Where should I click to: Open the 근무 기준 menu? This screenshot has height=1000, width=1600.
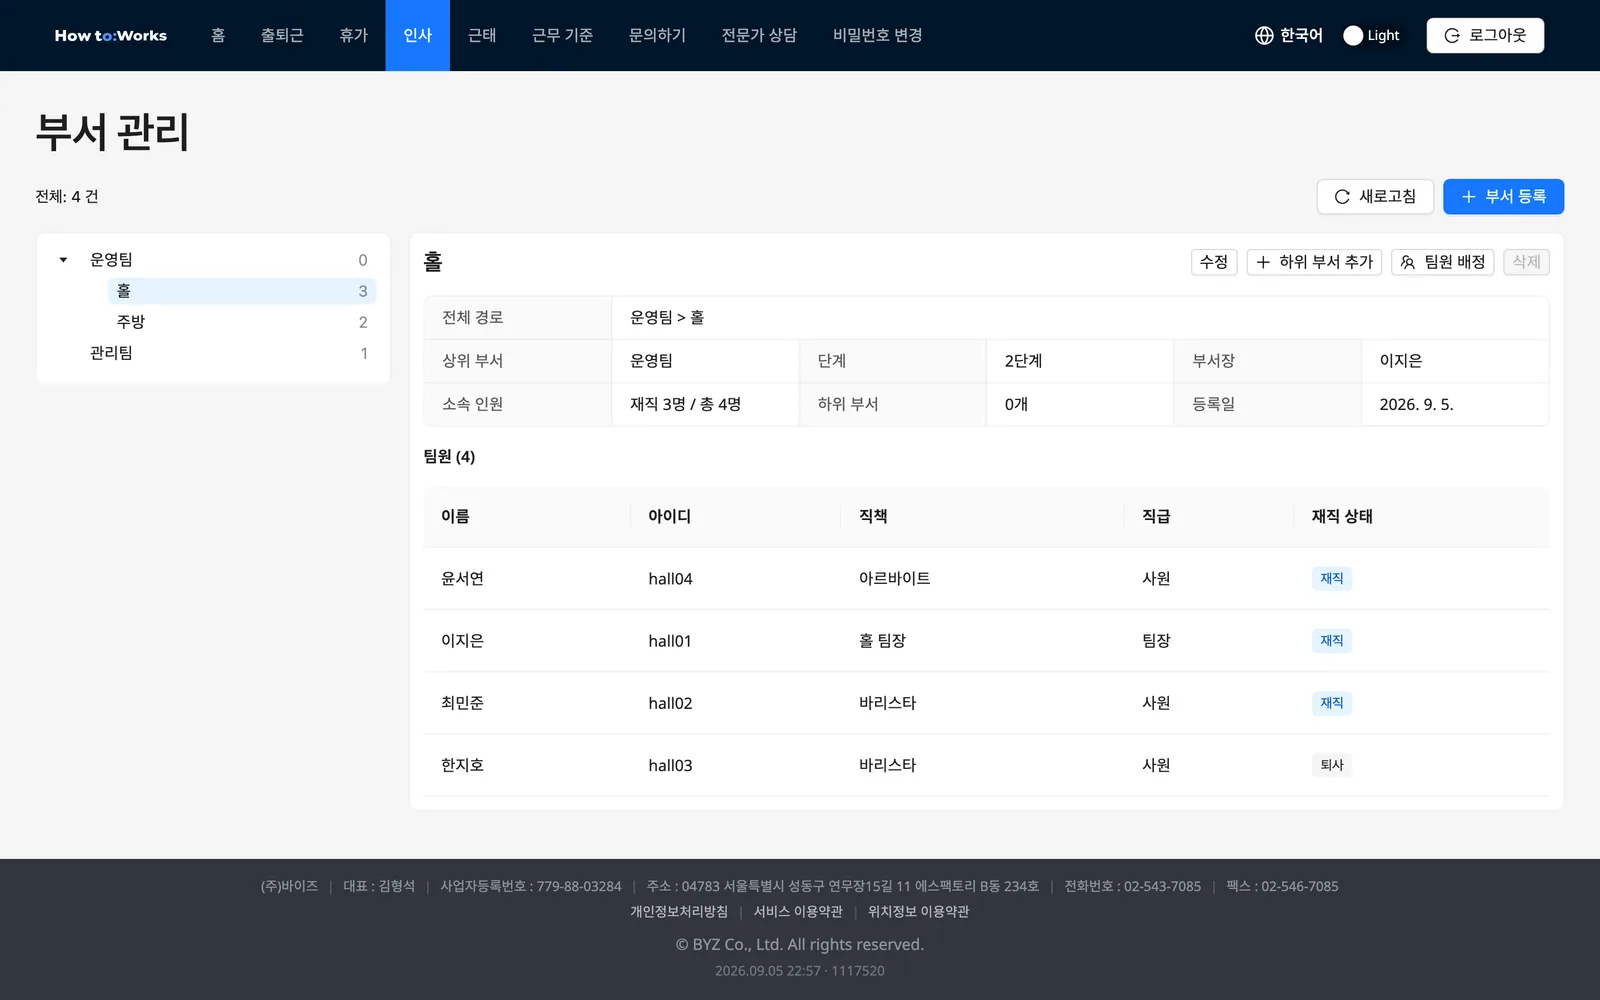(563, 35)
